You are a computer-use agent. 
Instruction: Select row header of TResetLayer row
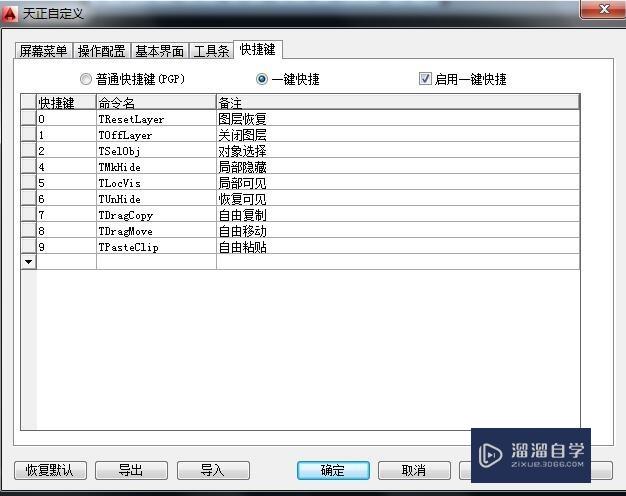(28, 118)
